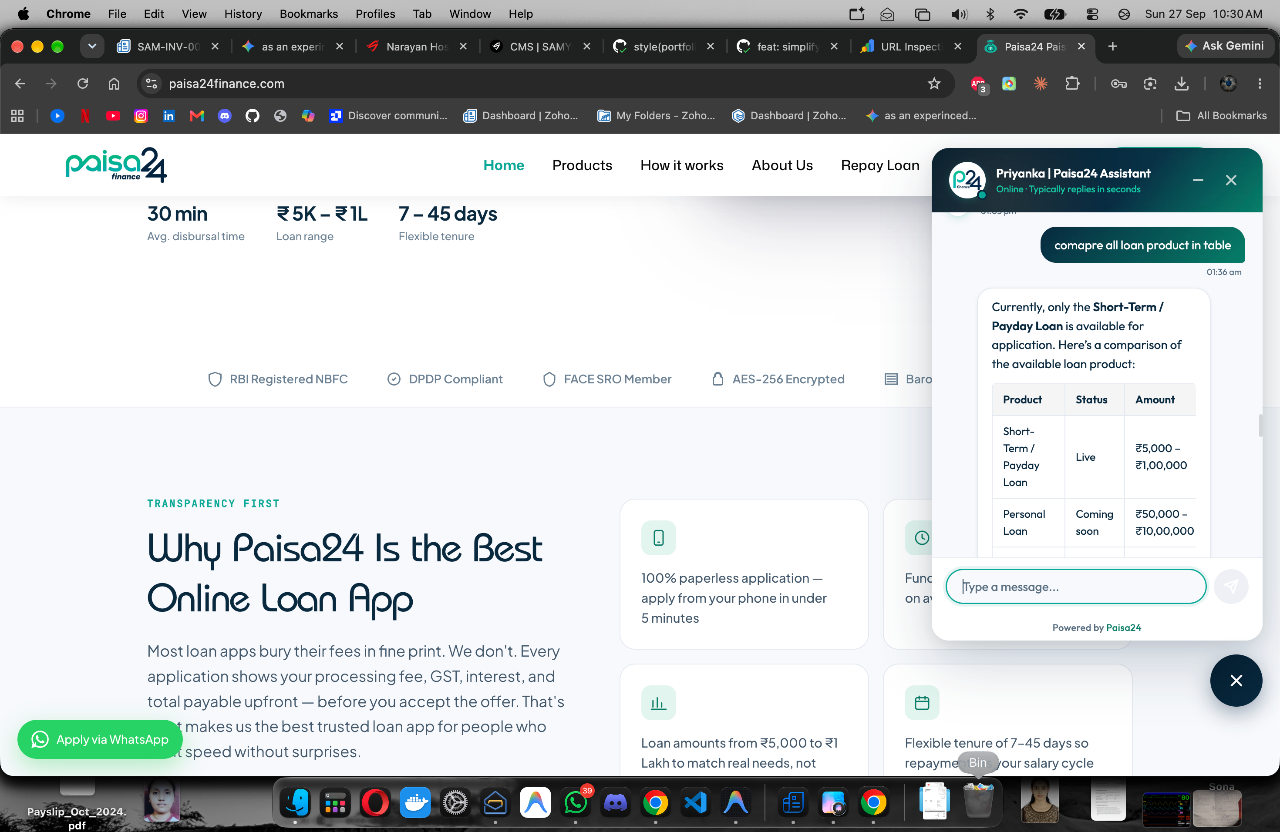Focus the Type a message input
1280x832 pixels.
tap(1076, 587)
